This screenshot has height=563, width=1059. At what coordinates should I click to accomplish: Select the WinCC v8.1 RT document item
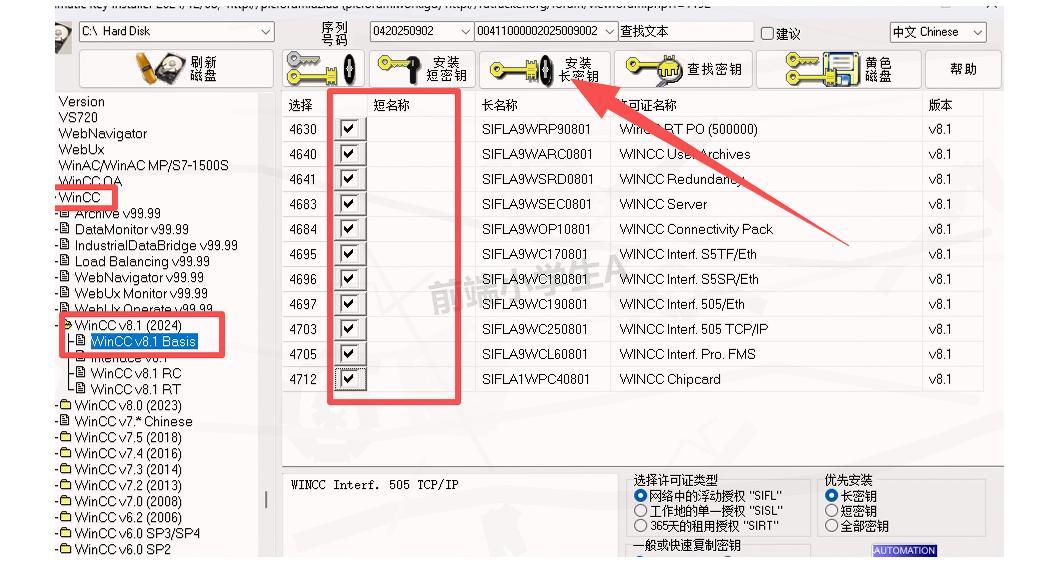(x=135, y=389)
